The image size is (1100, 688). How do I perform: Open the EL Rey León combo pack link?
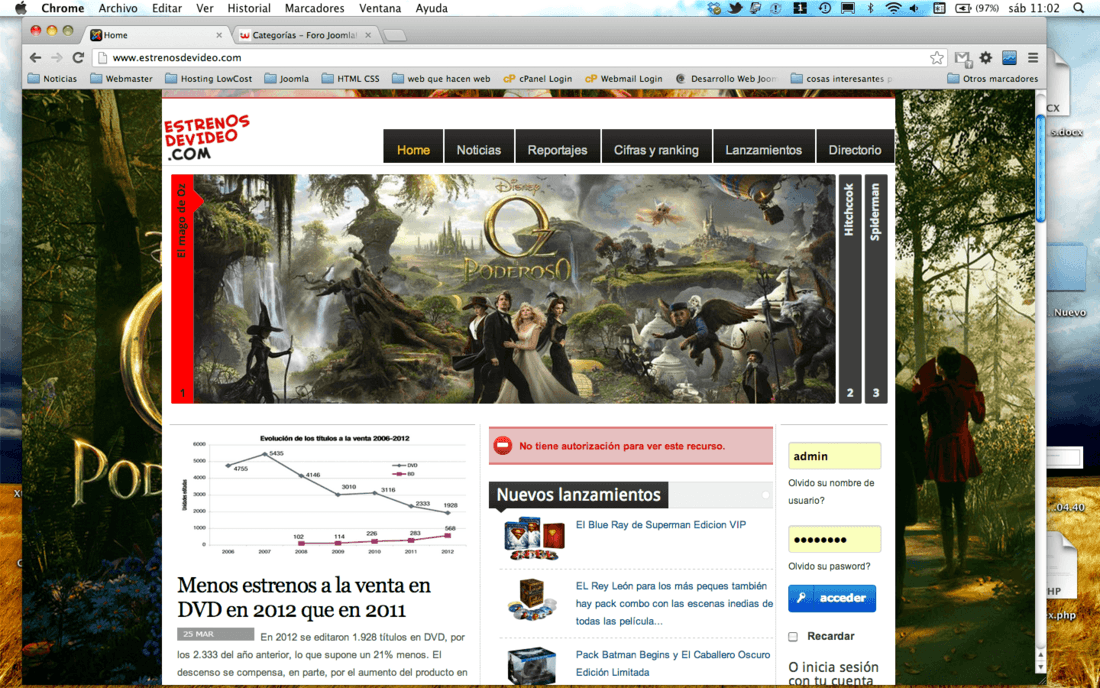(x=674, y=603)
